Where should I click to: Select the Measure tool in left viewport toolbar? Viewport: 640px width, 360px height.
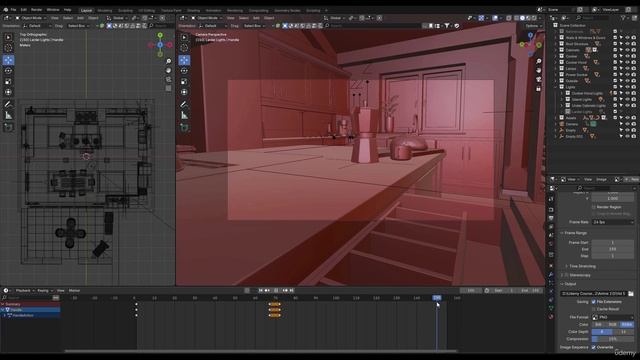tap(8, 116)
